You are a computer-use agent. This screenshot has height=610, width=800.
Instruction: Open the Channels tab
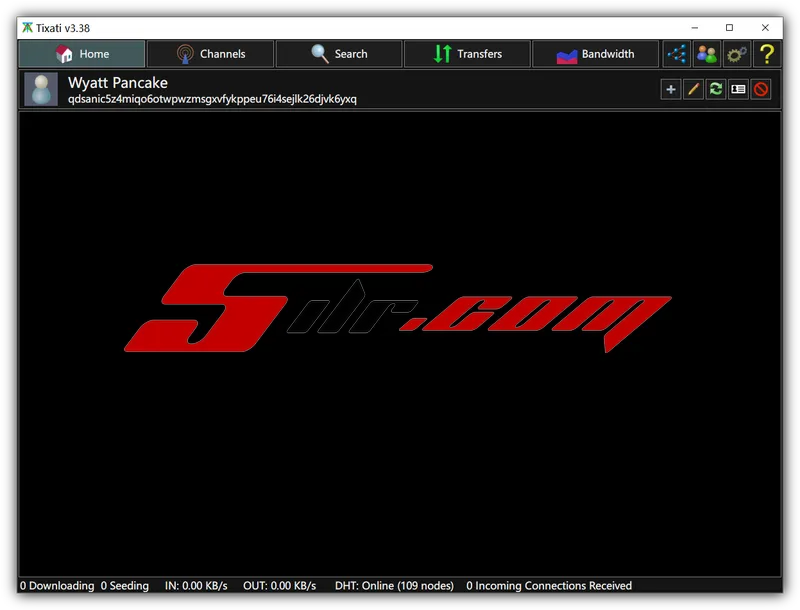(x=211, y=54)
